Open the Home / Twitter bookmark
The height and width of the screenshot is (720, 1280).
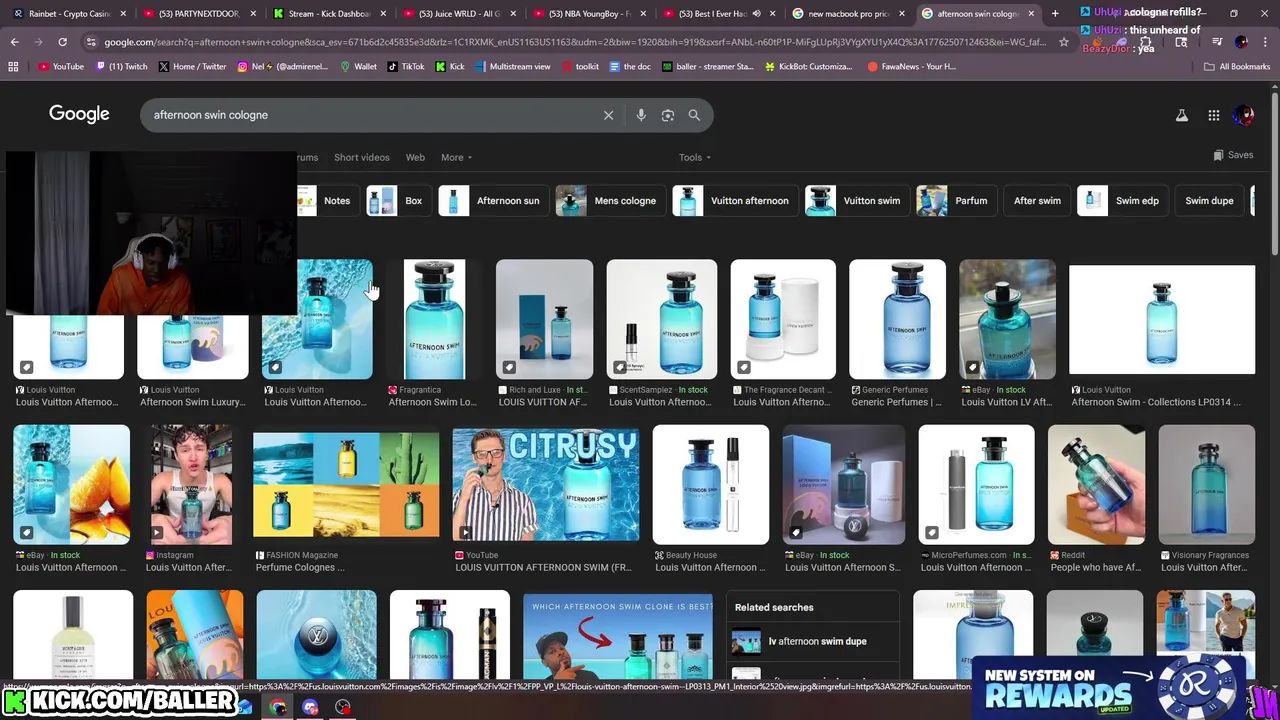[x=192, y=66]
